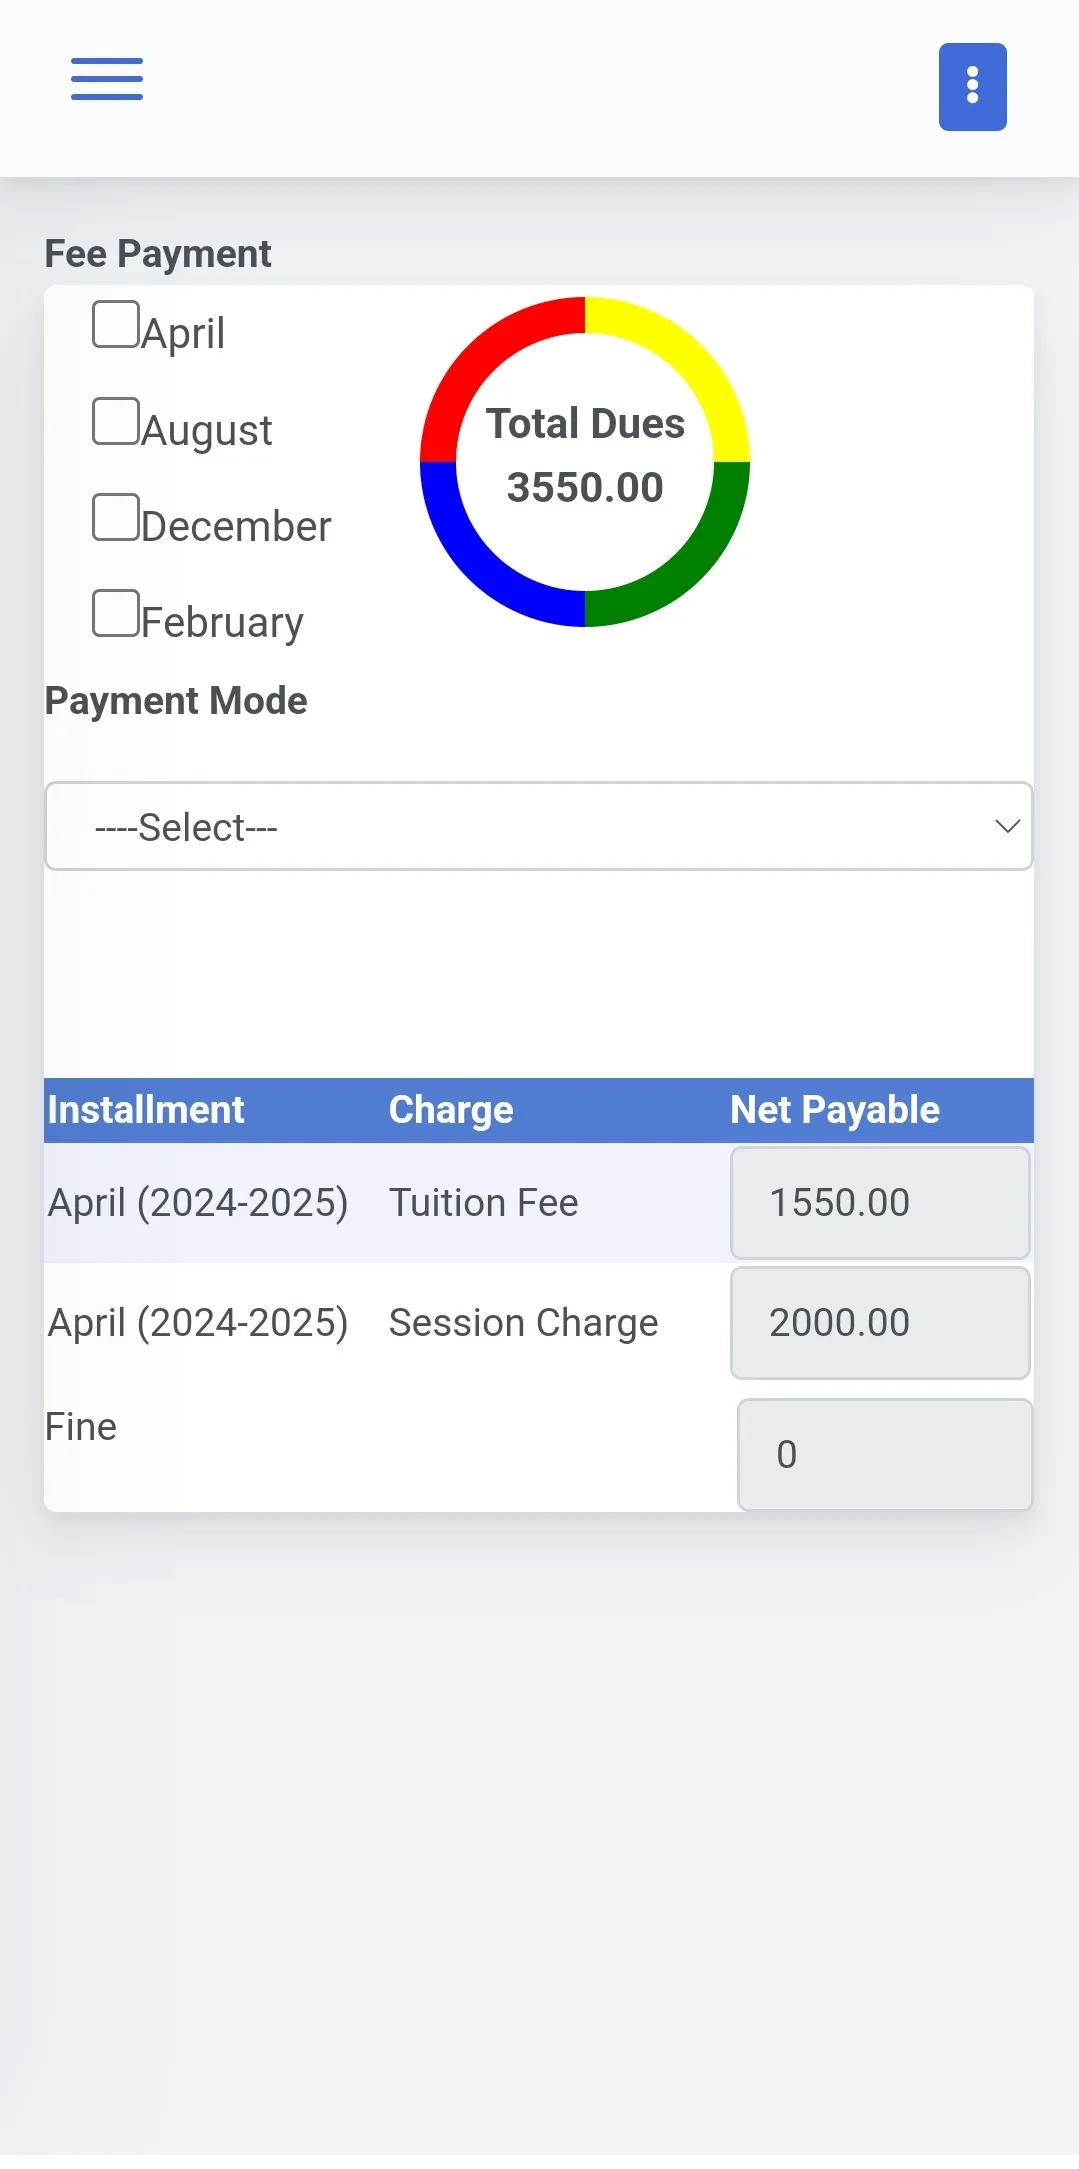Click the Tuition Fee net payable field
Viewport: 1079px width, 2169px height.
point(880,1202)
